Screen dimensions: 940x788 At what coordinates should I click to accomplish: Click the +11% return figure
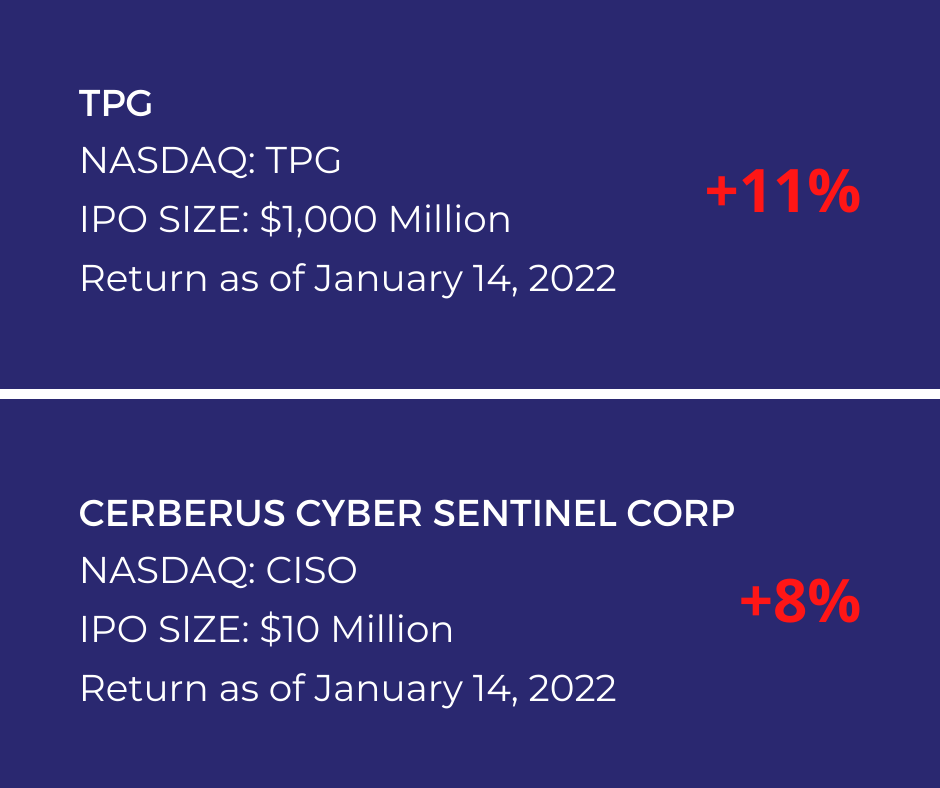783,192
